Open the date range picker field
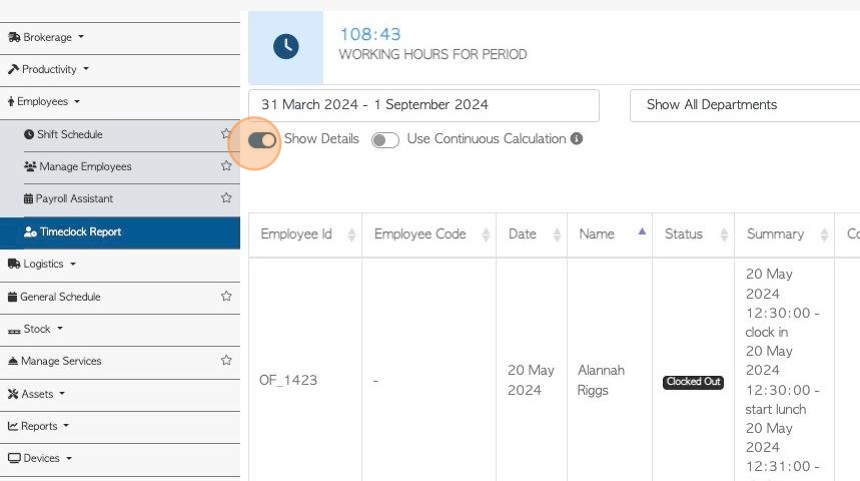The width and height of the screenshot is (860, 481). 423,105
